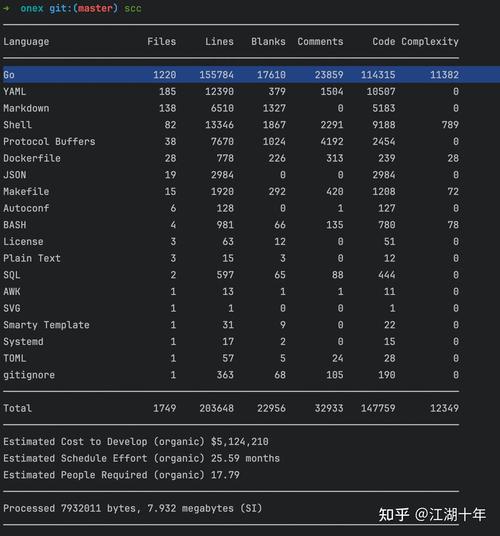
Task: Click BASH's code value 780
Action: coord(387,225)
